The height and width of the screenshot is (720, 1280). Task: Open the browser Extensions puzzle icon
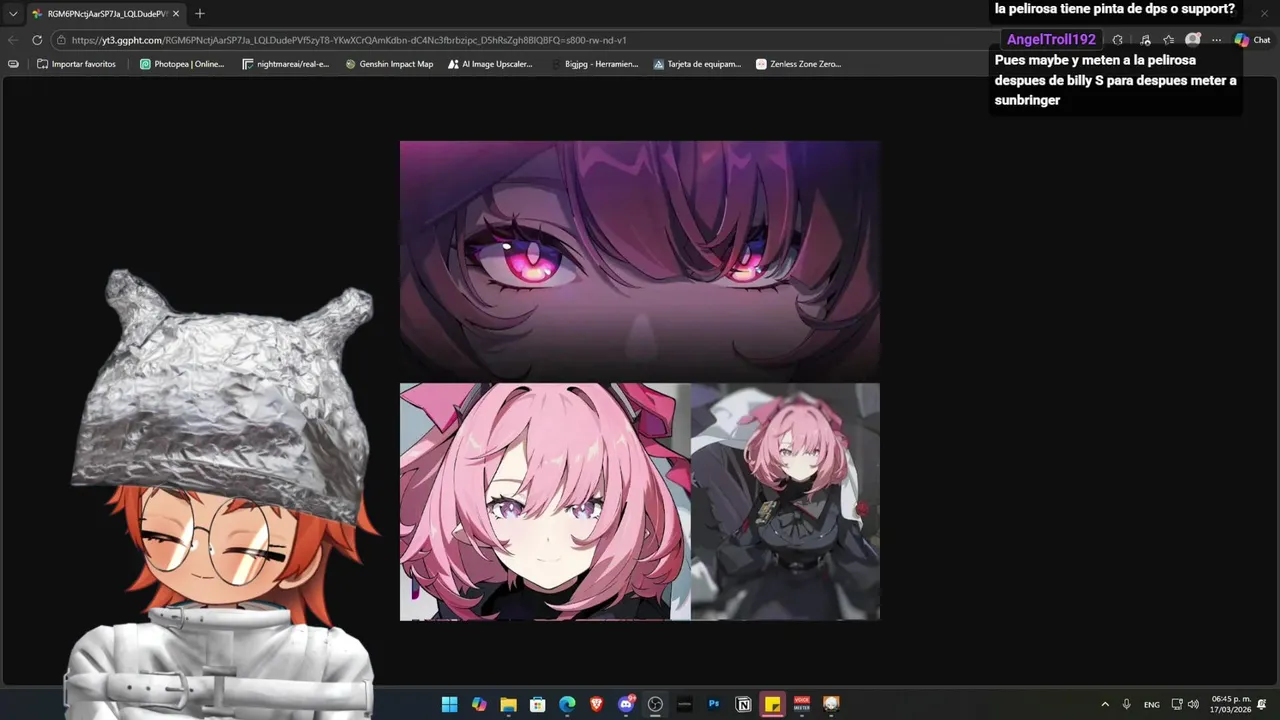1117,40
